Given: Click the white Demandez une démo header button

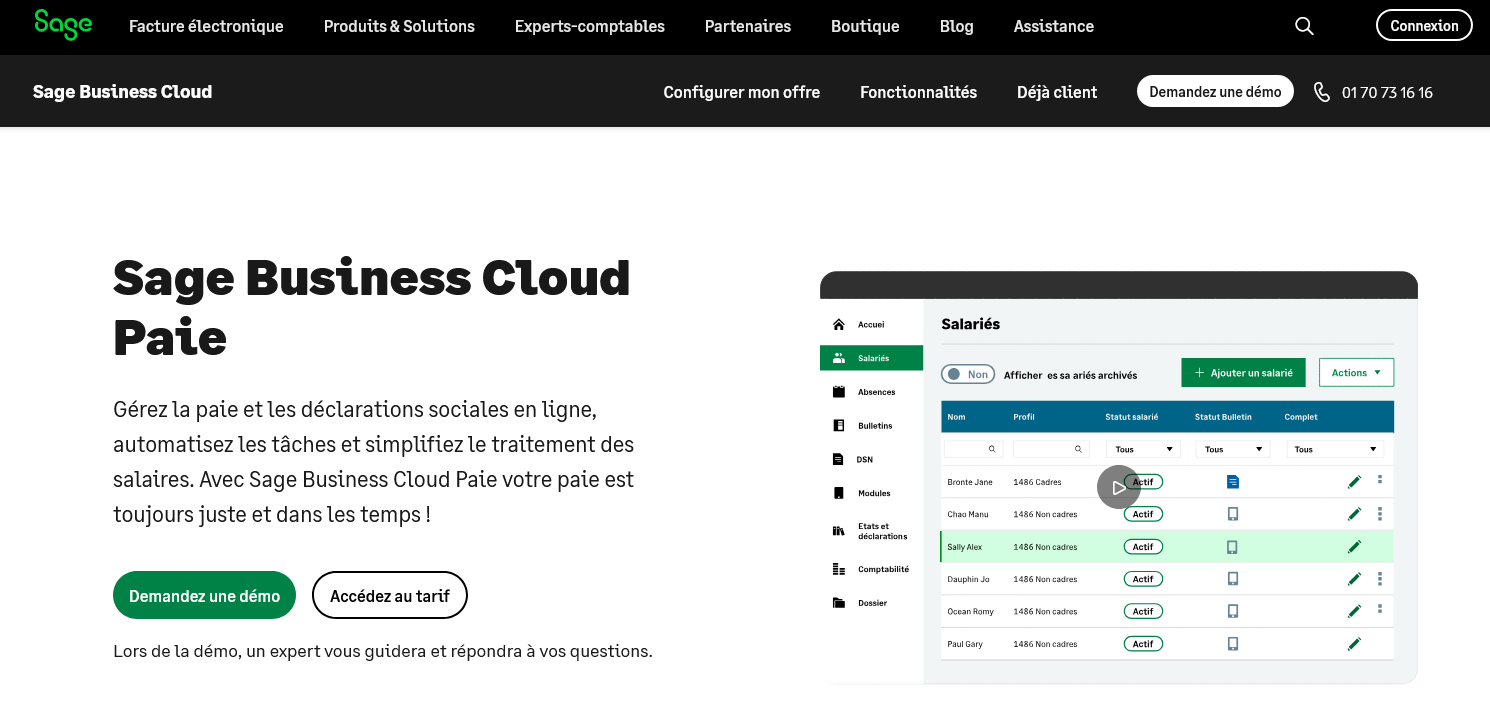Looking at the screenshot, I should (x=1215, y=92).
